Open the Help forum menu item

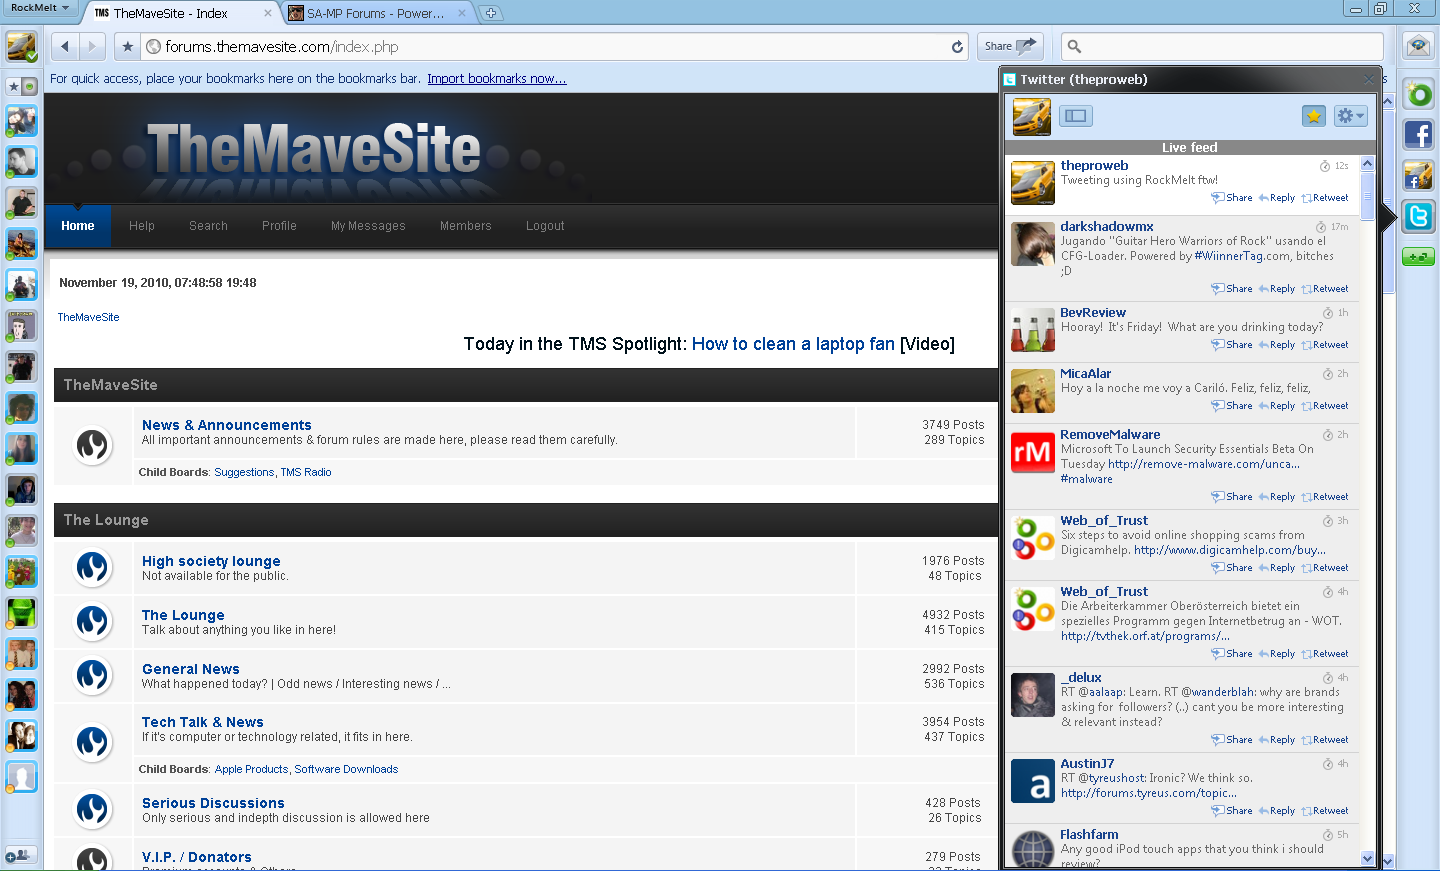click(142, 226)
